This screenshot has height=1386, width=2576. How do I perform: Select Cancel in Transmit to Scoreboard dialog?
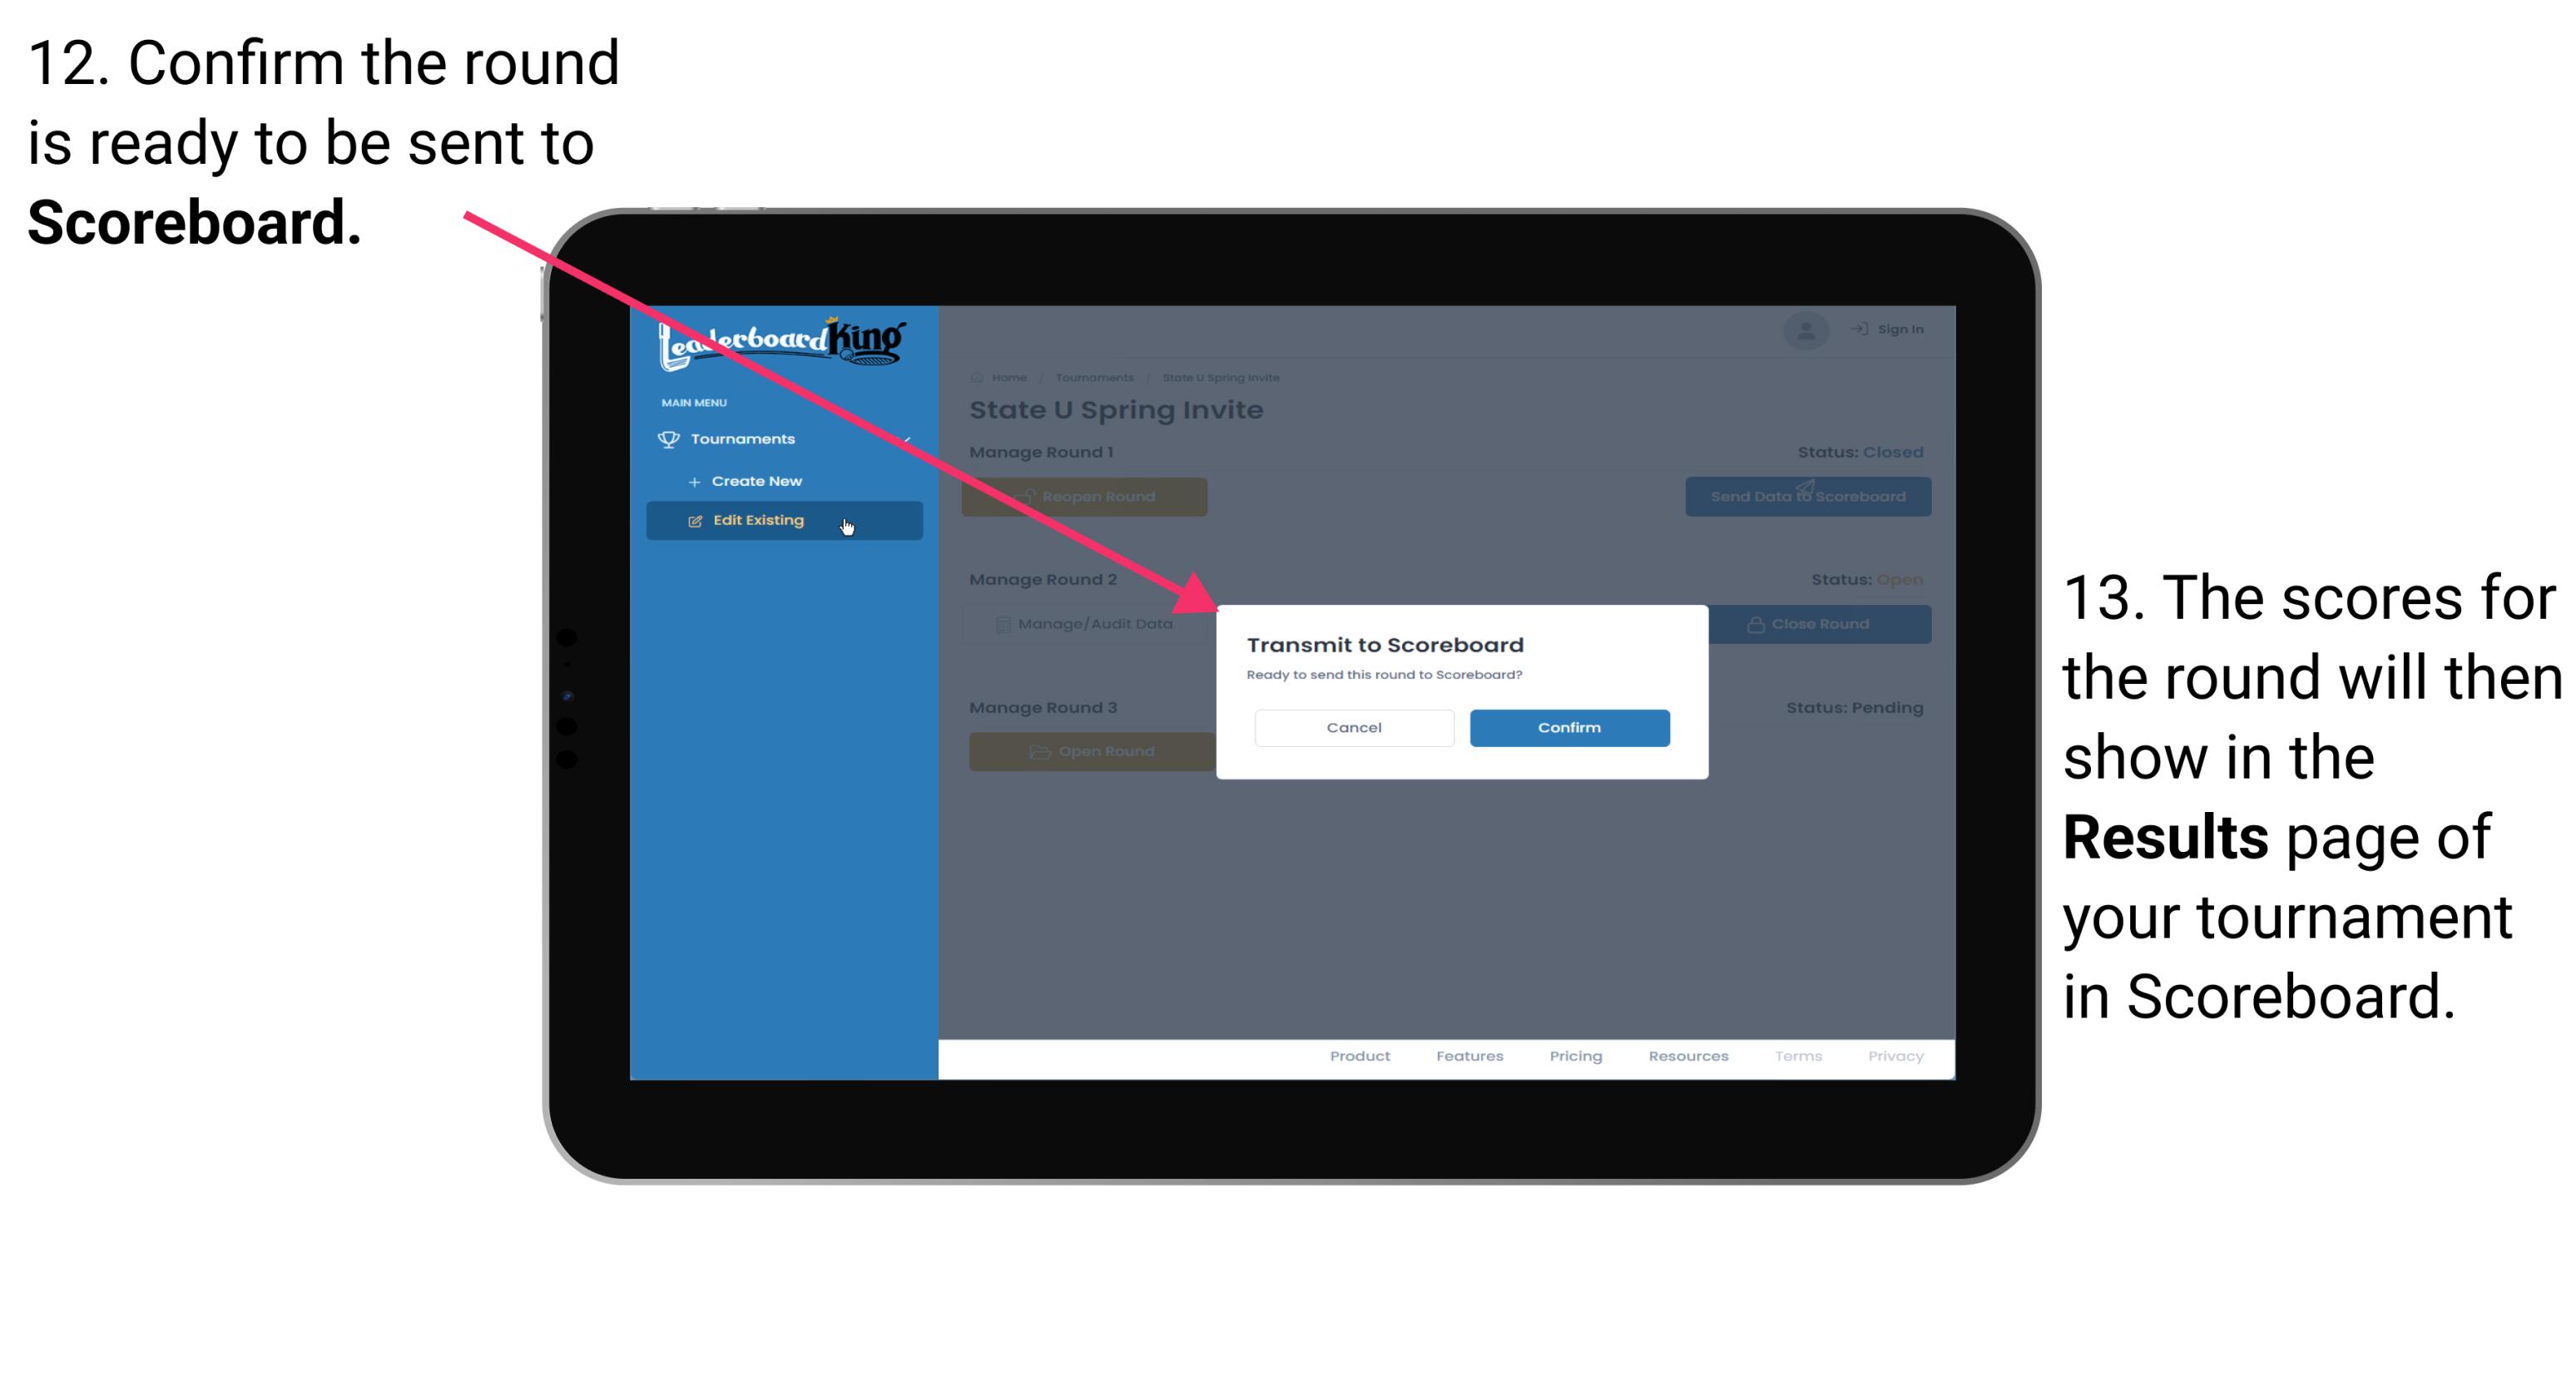click(x=1355, y=725)
